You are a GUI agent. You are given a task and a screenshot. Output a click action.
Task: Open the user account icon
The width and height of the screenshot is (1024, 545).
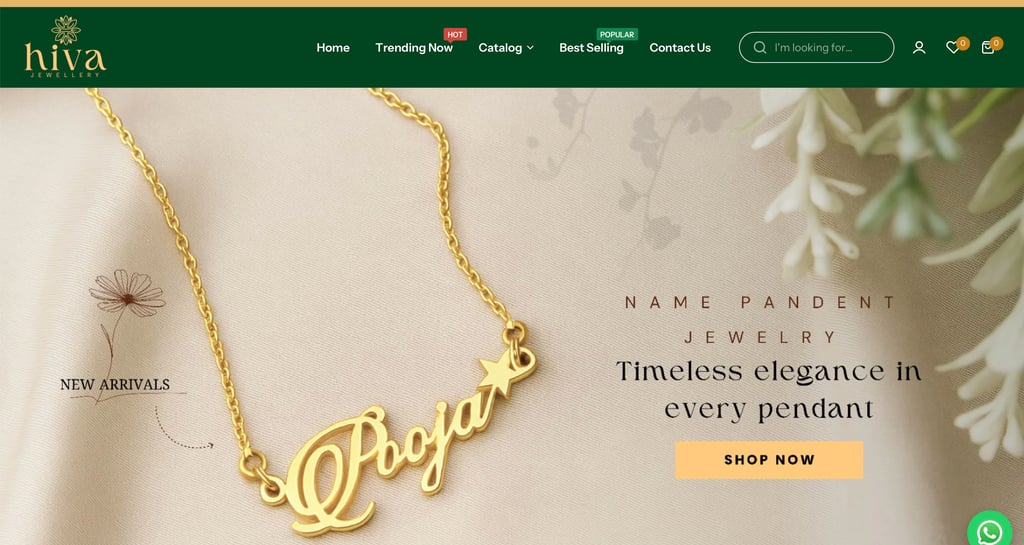919,48
